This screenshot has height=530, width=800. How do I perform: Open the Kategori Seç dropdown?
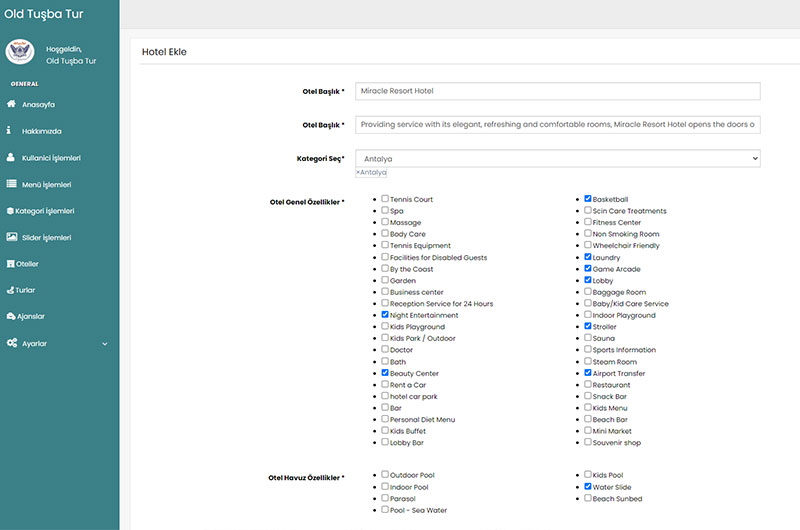point(557,158)
